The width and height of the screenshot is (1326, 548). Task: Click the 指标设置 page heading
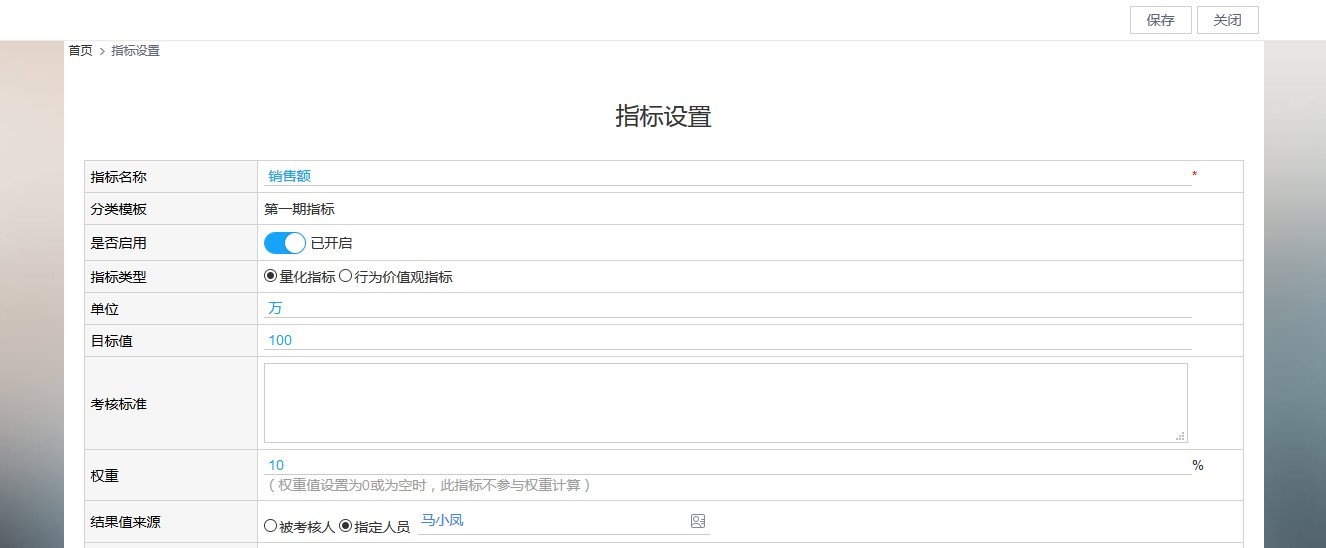pos(663,116)
